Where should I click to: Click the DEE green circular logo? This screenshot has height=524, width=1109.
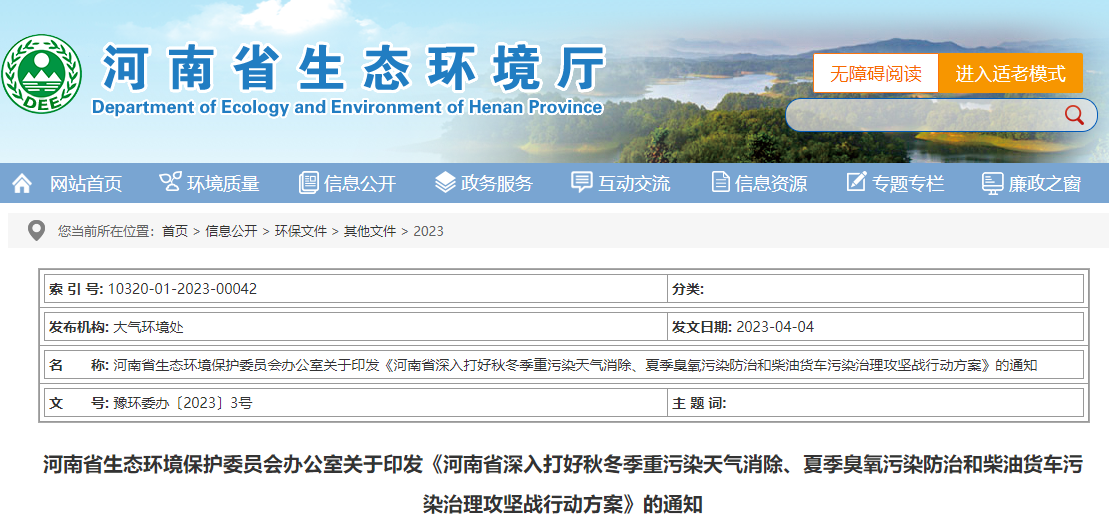[42, 73]
